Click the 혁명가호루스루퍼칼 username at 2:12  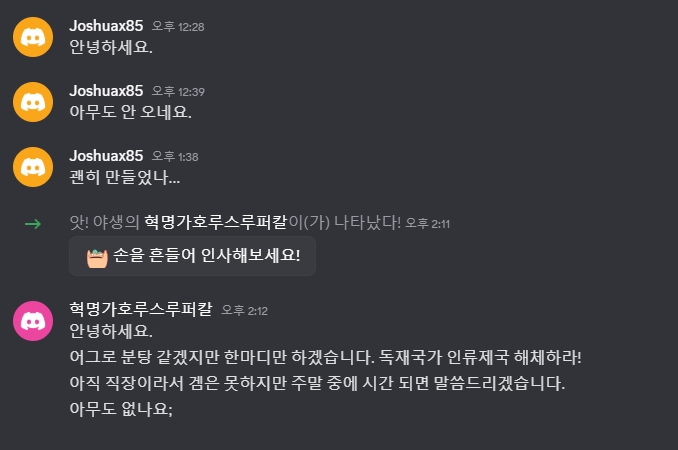[x=140, y=308]
